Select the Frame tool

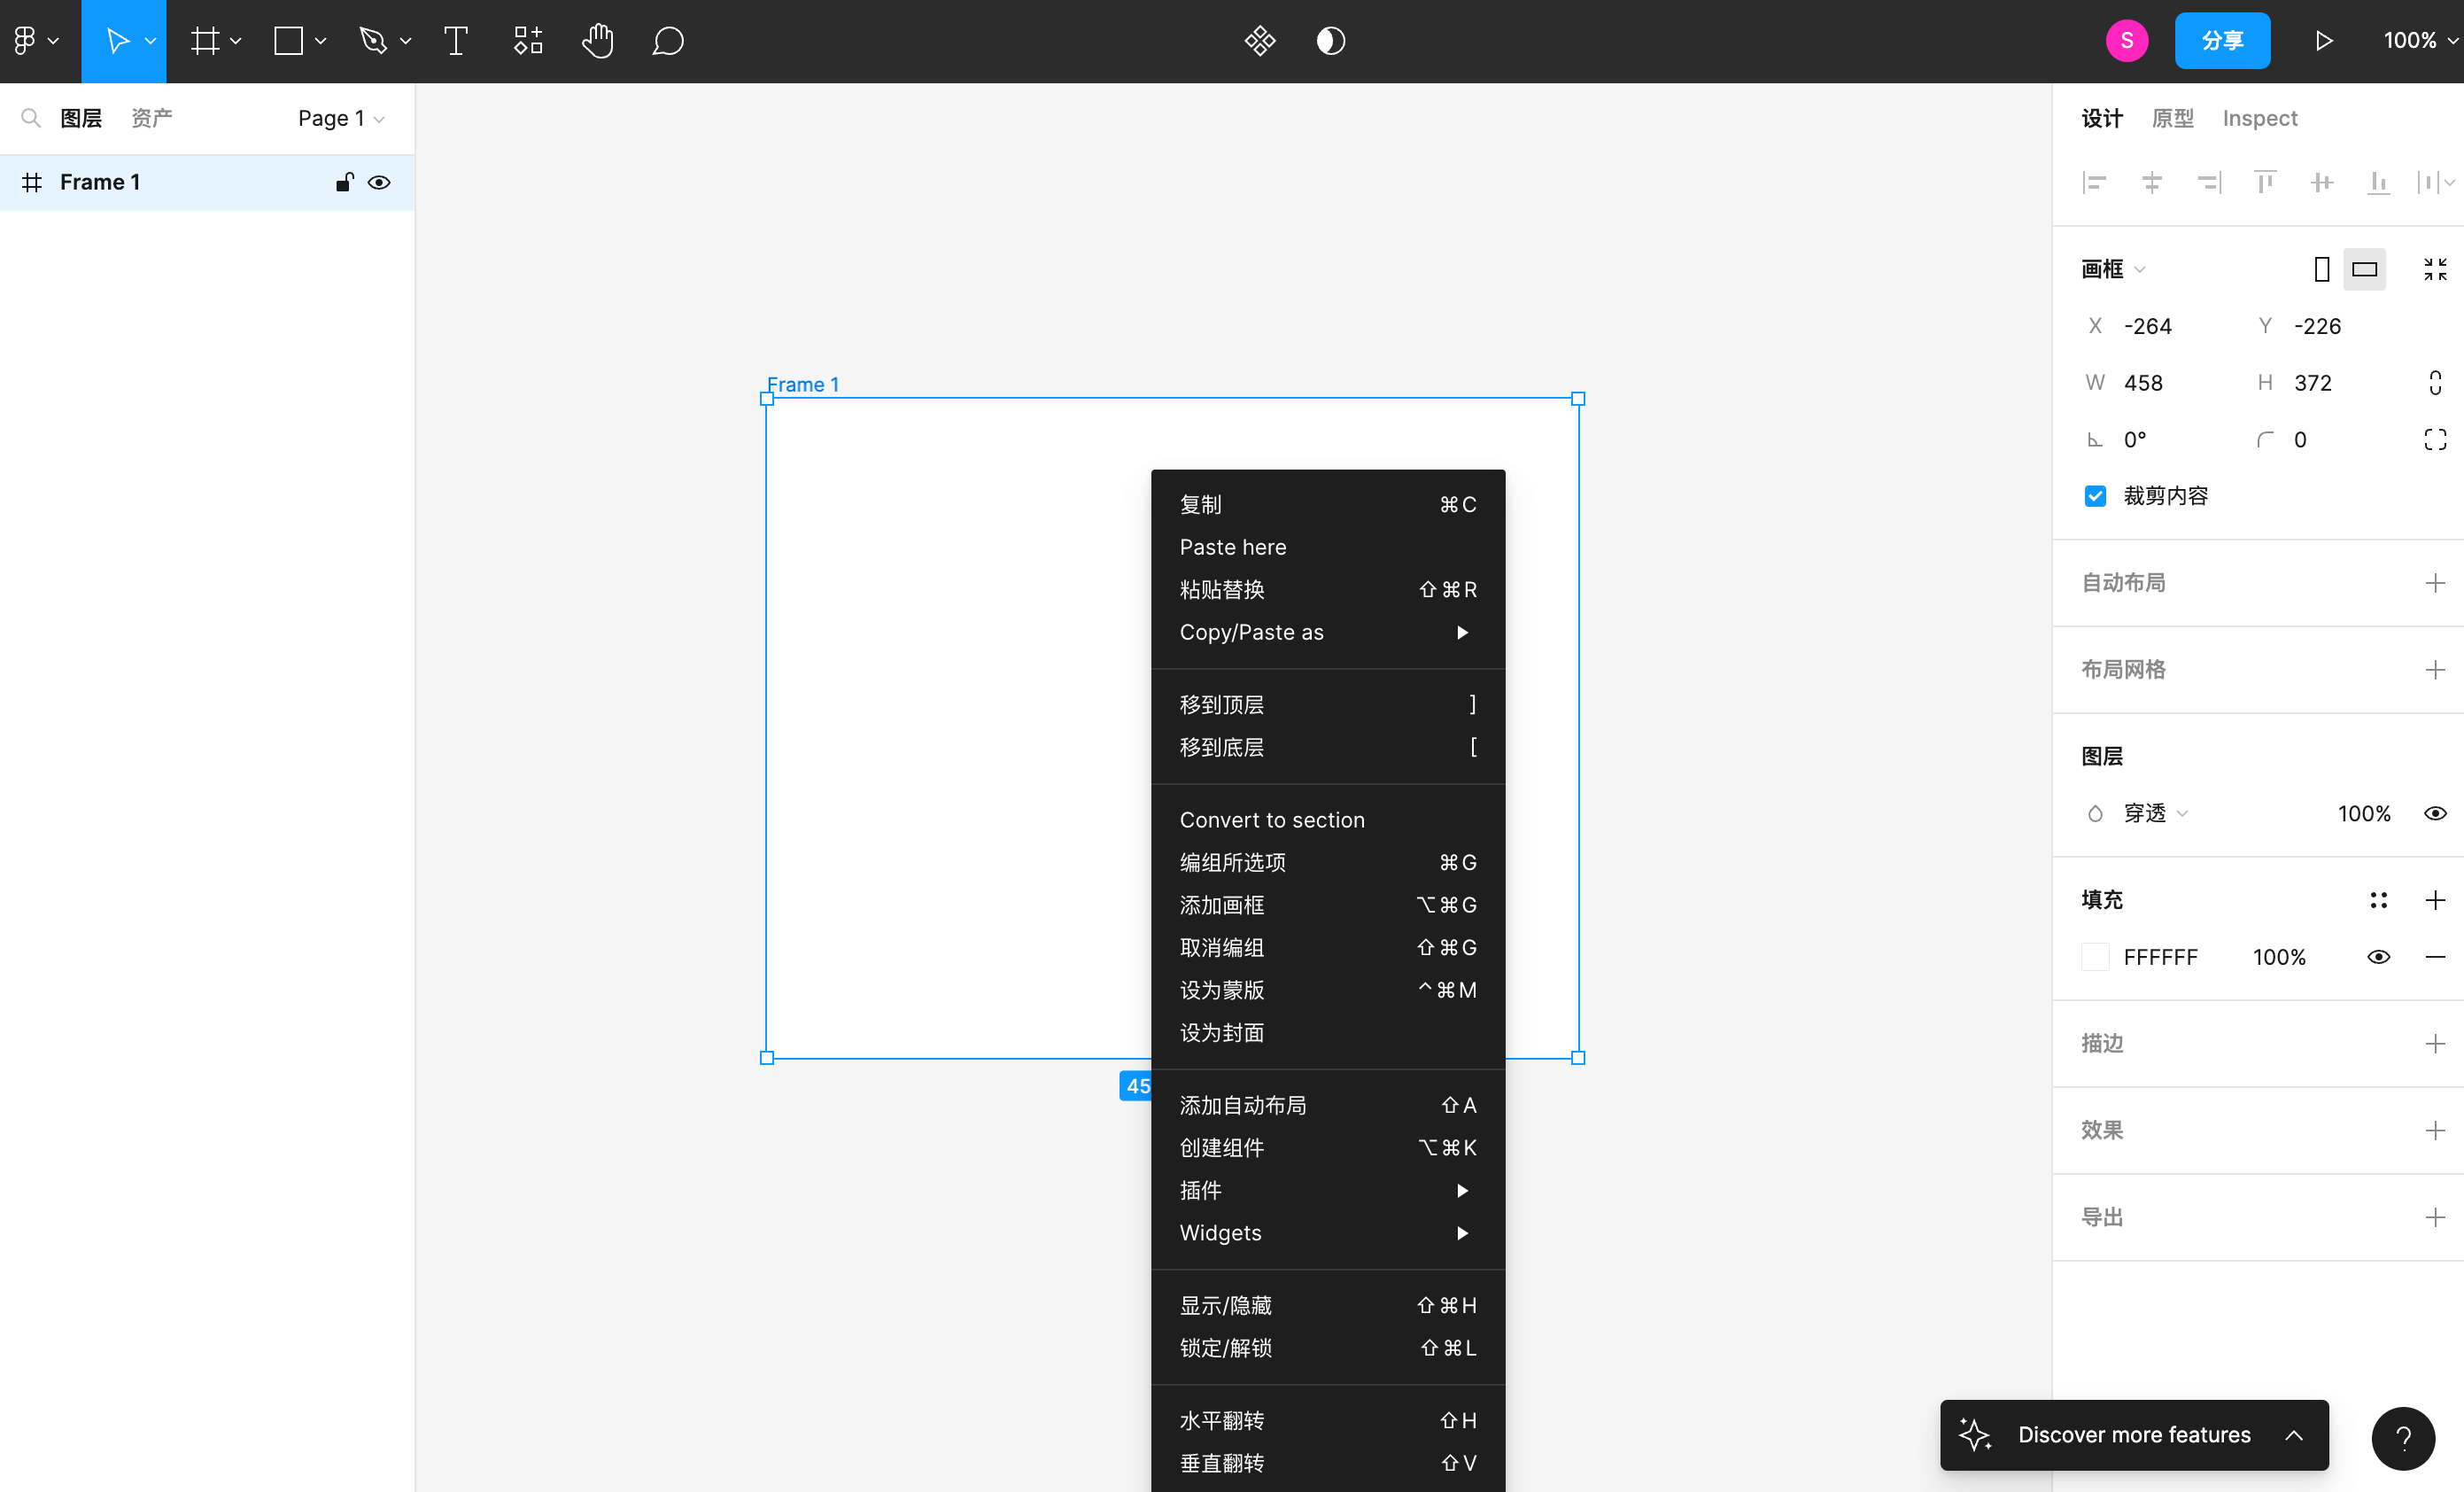click(205, 41)
